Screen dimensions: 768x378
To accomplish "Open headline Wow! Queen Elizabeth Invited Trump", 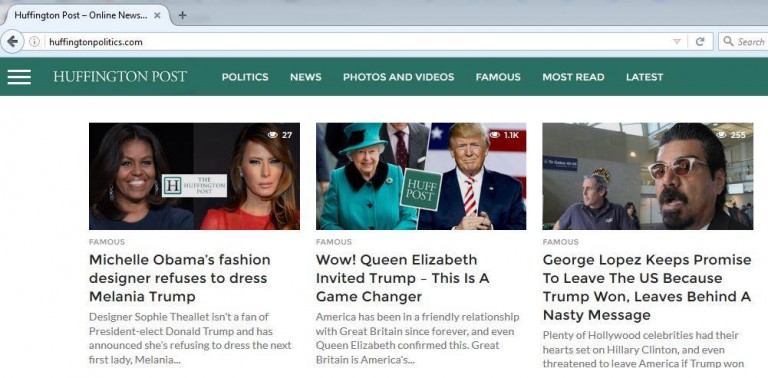I will coord(403,278).
